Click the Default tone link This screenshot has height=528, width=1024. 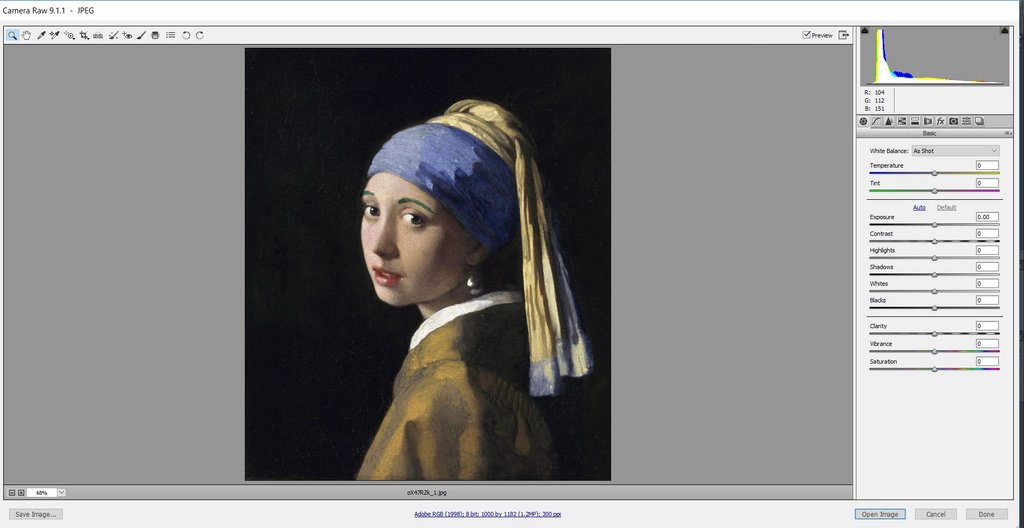[x=946, y=207]
